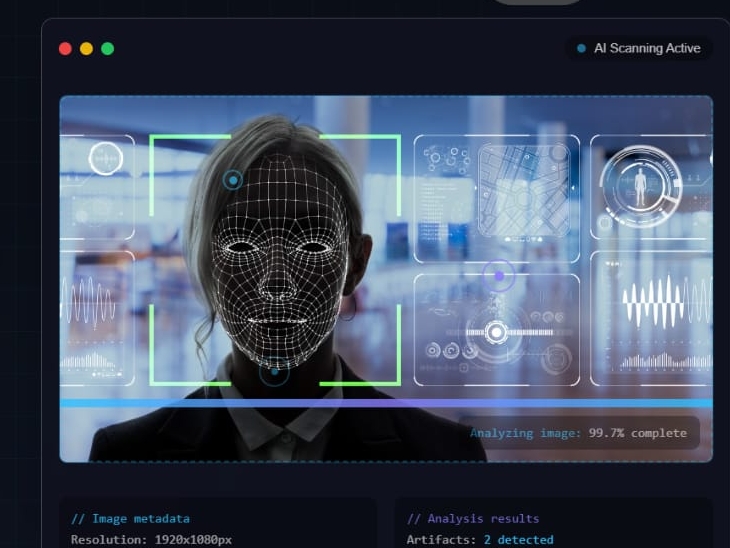Select the Analysis results section header

[473, 519]
